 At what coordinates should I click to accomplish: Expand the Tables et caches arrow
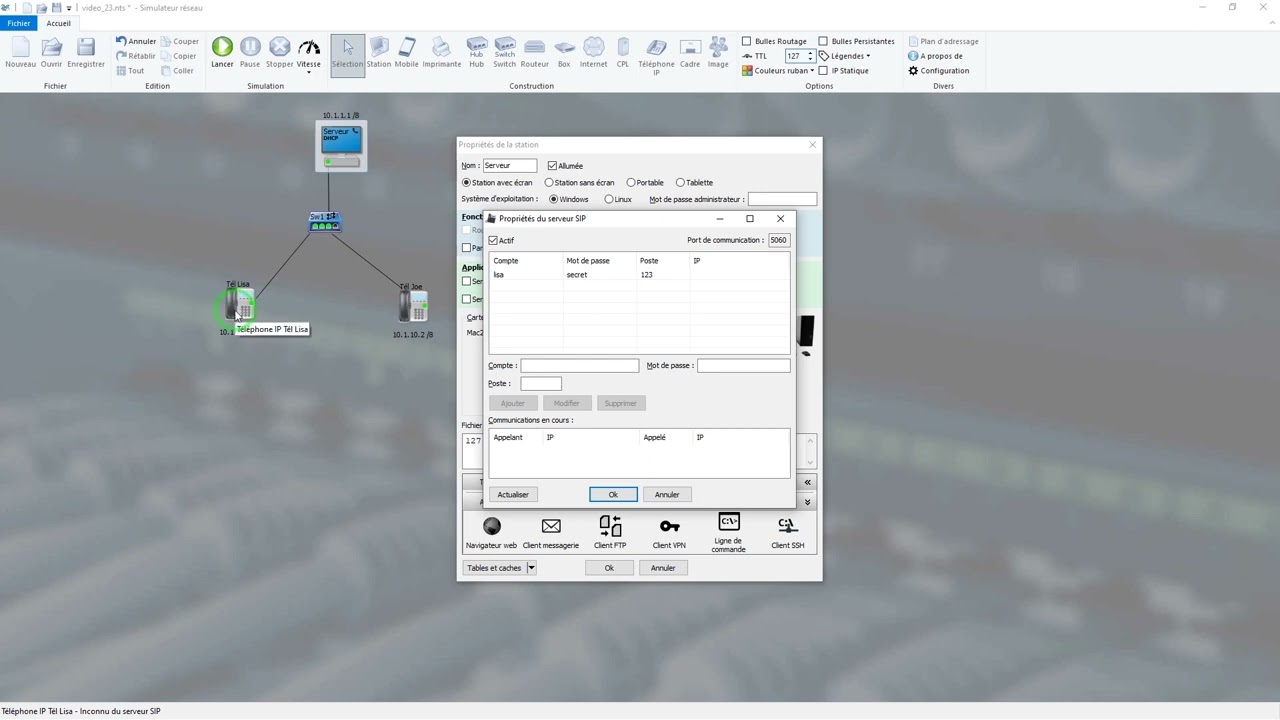click(x=531, y=568)
